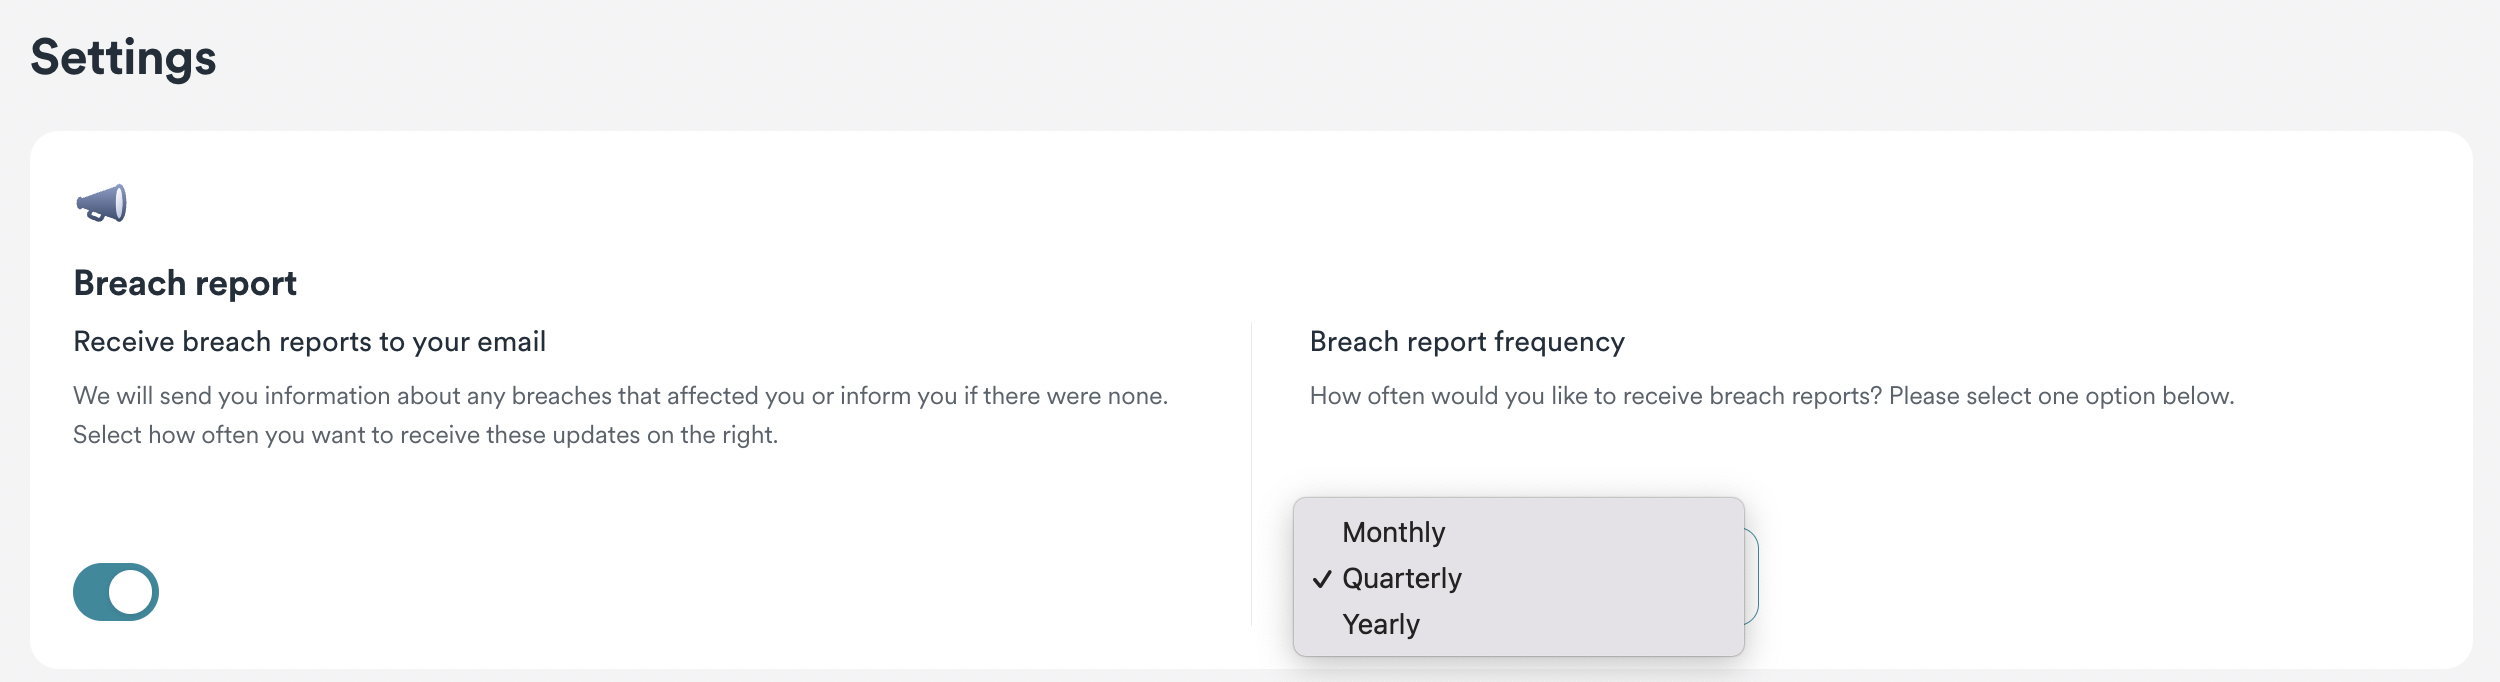The width and height of the screenshot is (2500, 682).
Task: Click the empty padding at the popup menu's bottom edge
Action: click(x=1518, y=649)
